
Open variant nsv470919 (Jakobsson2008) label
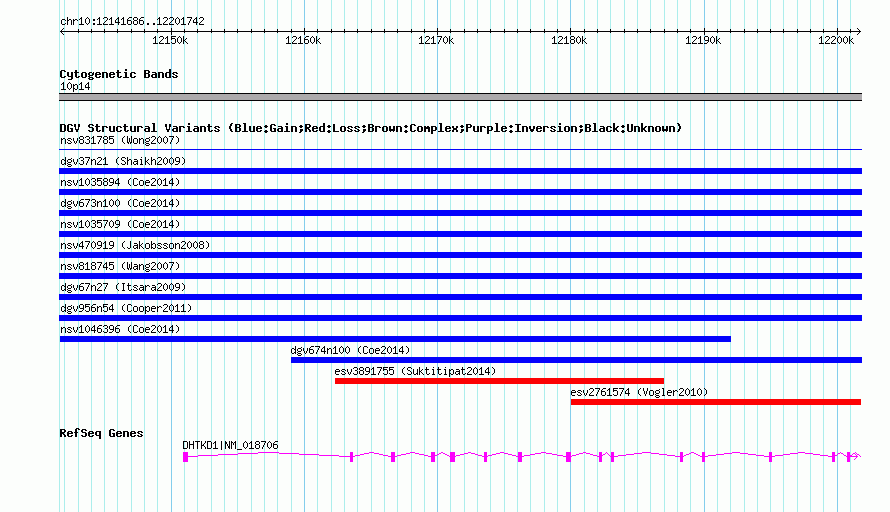tap(135, 245)
